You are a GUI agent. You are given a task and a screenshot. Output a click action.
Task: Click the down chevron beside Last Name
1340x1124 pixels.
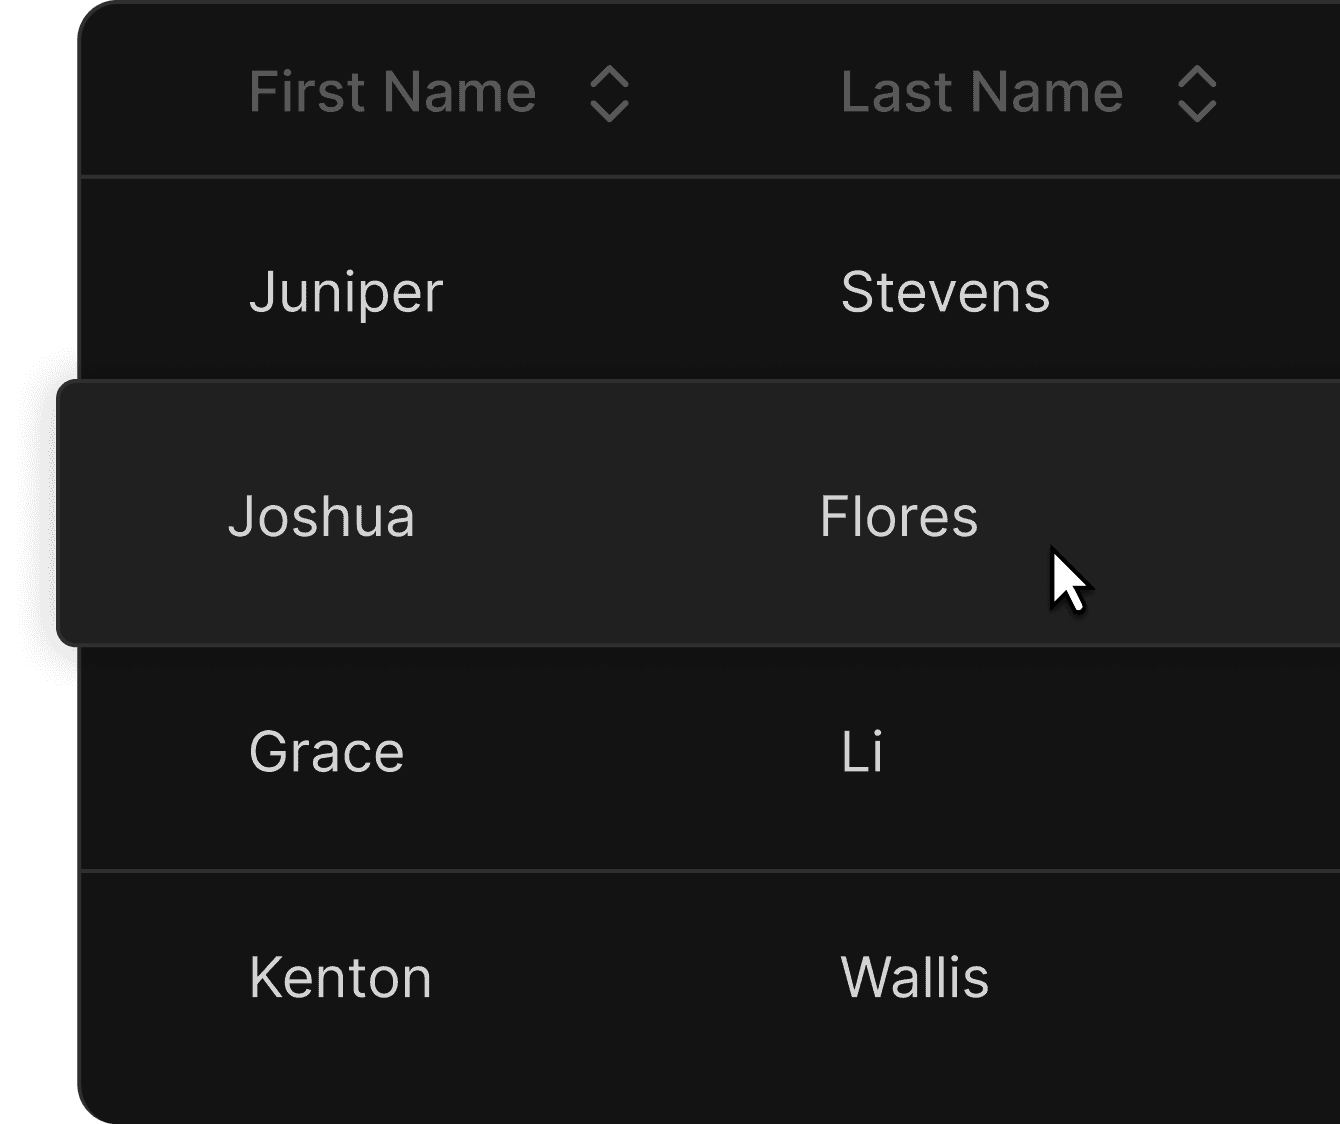pyautogui.click(x=1196, y=110)
